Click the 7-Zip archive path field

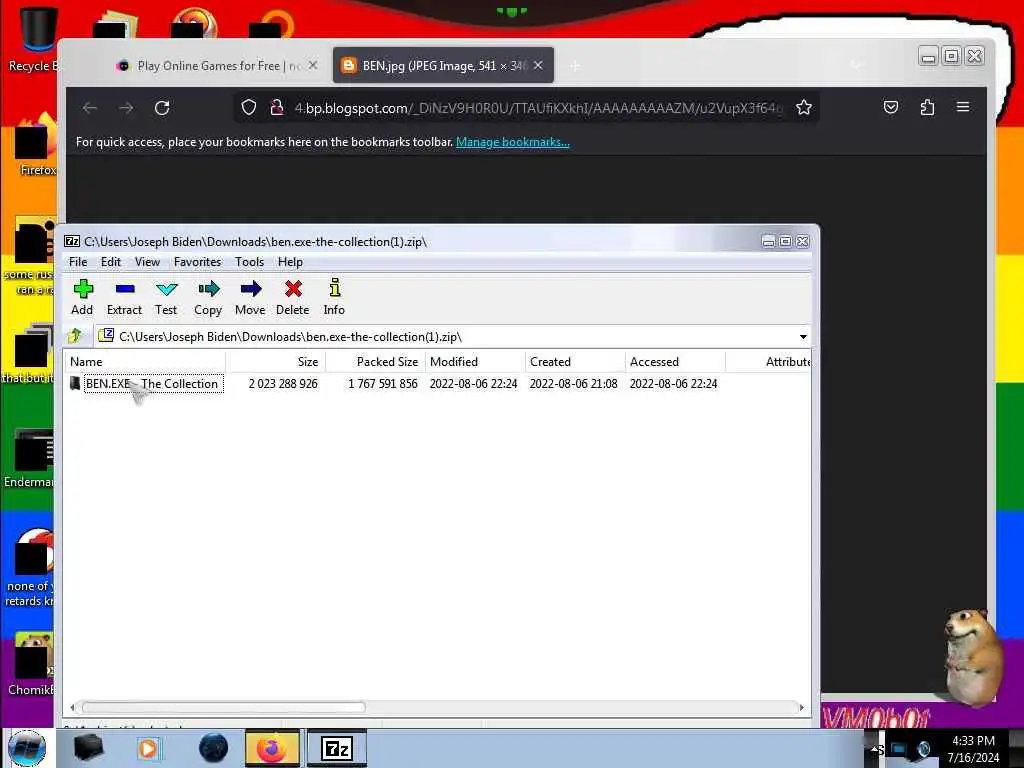pos(452,337)
